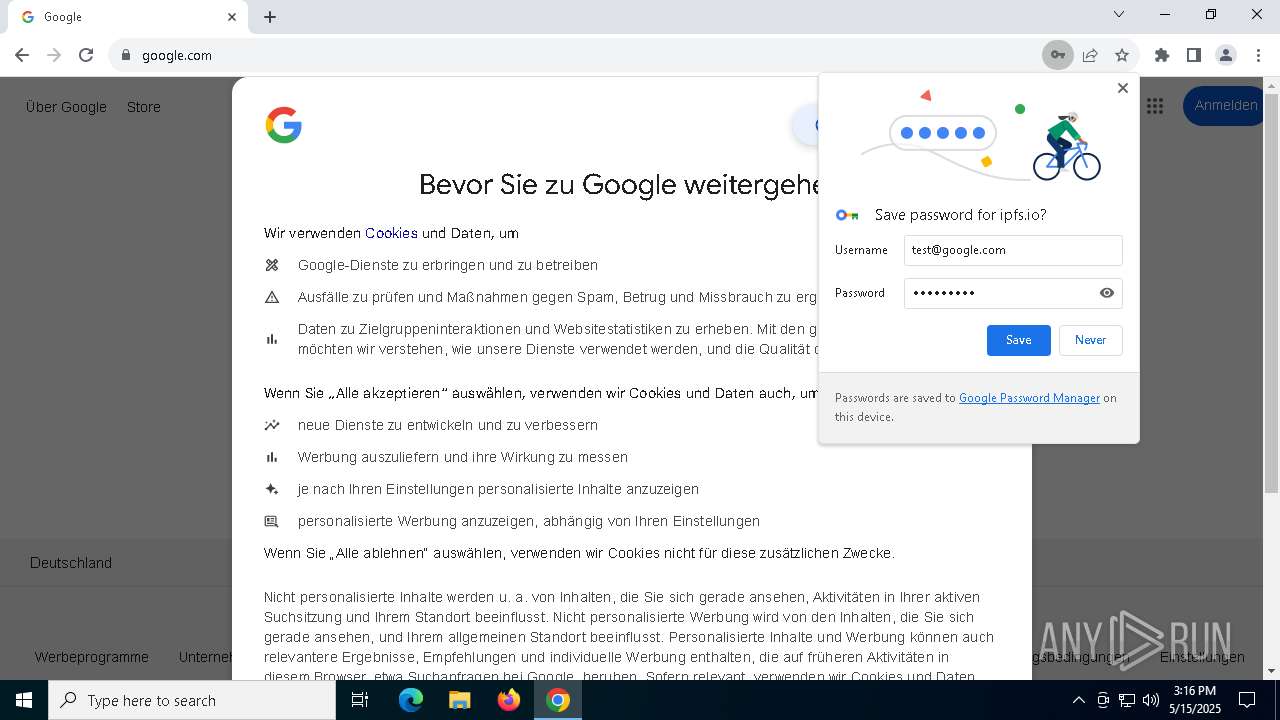1280x720 pixels.
Task: Open the clock showing 3:16 PM
Action: coord(1195,700)
